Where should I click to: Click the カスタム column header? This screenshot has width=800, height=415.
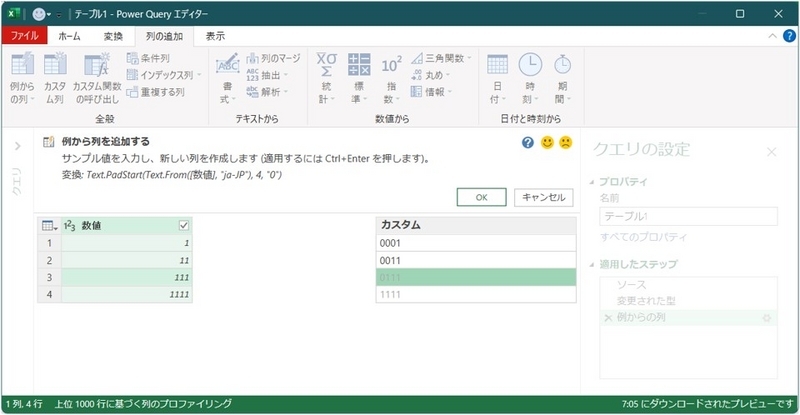(x=476, y=225)
